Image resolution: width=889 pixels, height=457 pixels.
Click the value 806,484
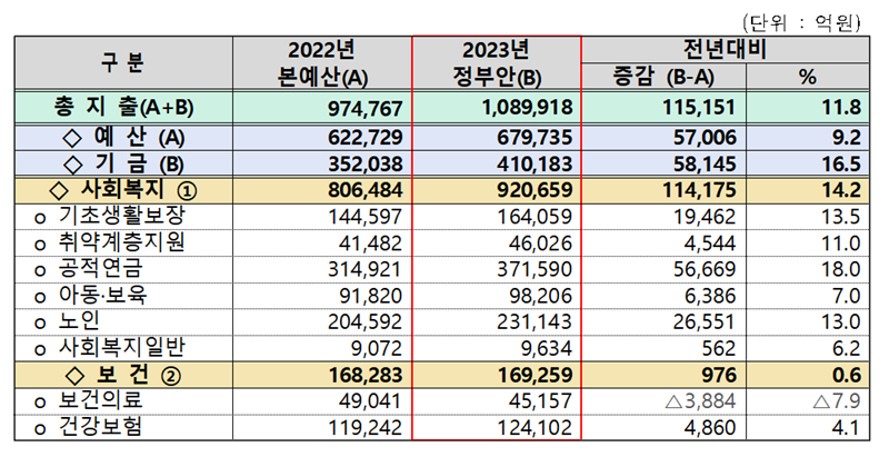[x=365, y=191]
